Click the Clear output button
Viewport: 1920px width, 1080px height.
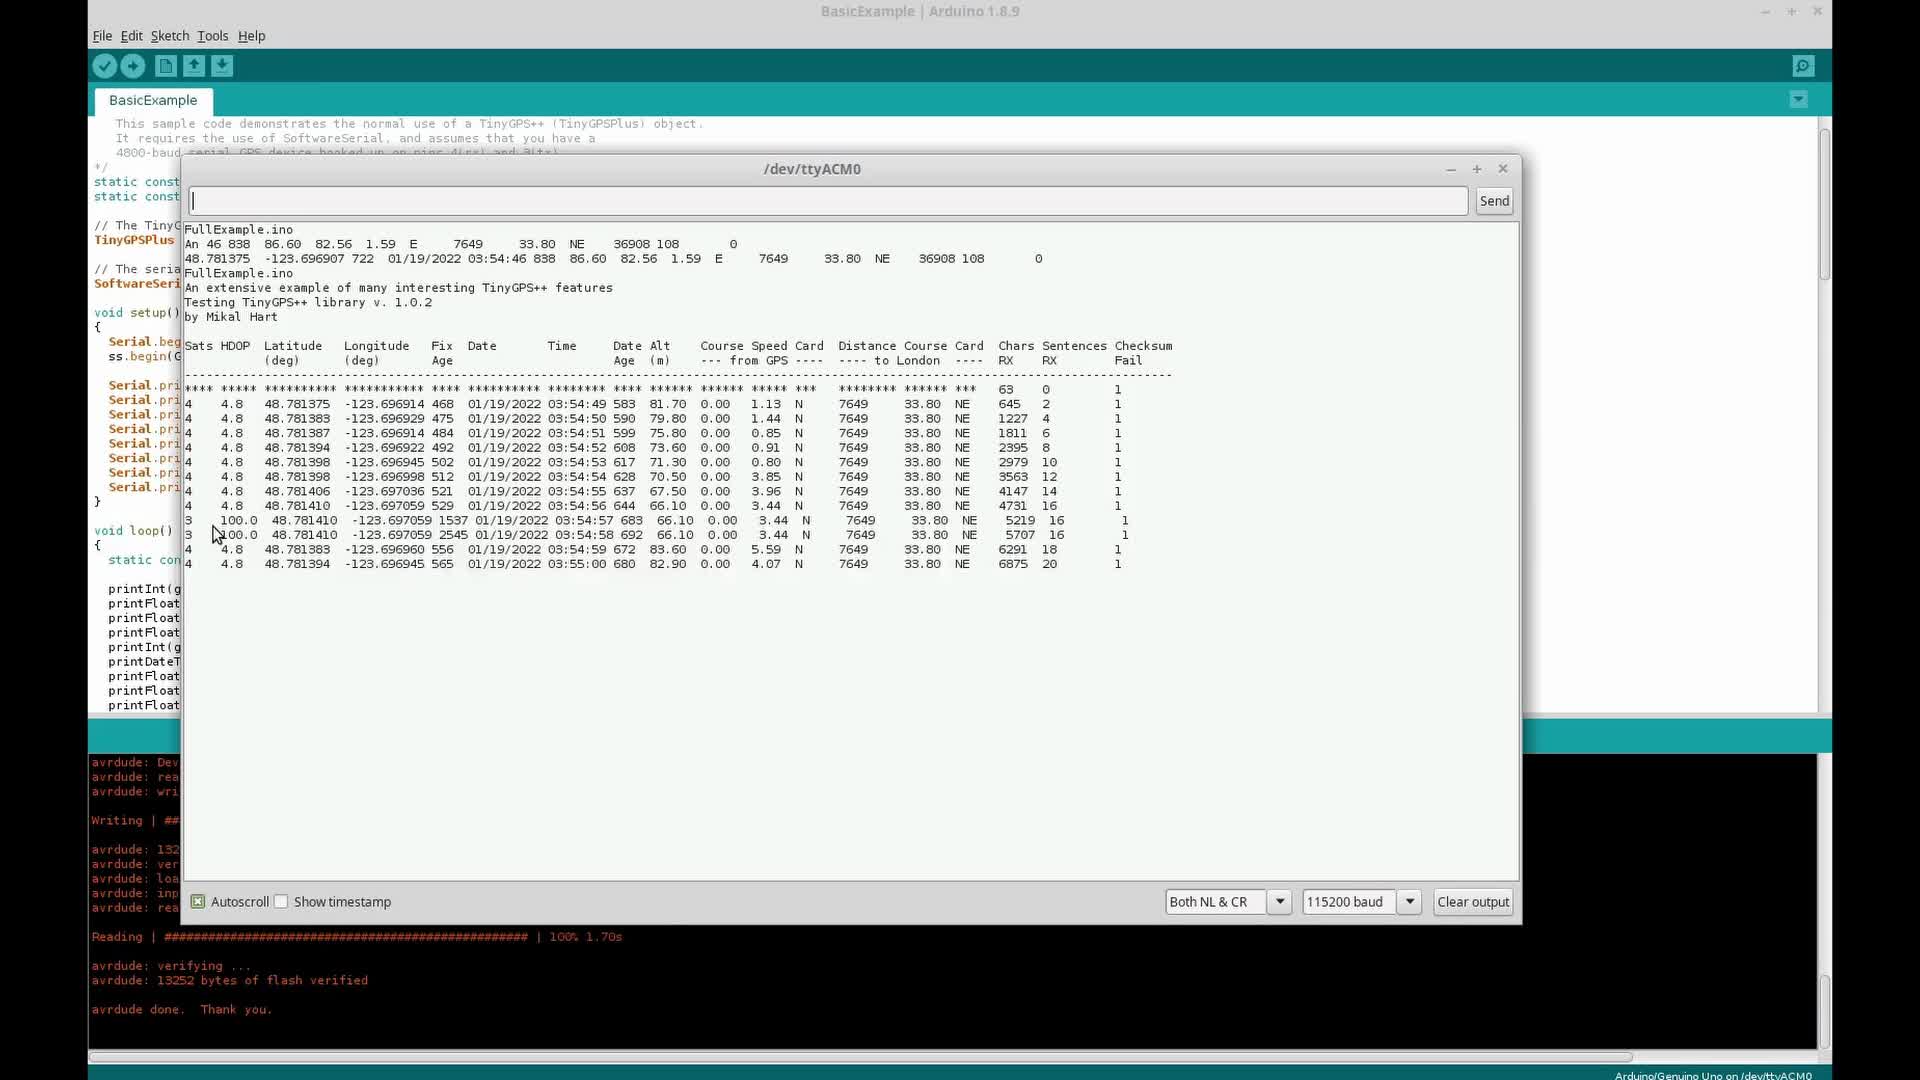tap(1472, 902)
